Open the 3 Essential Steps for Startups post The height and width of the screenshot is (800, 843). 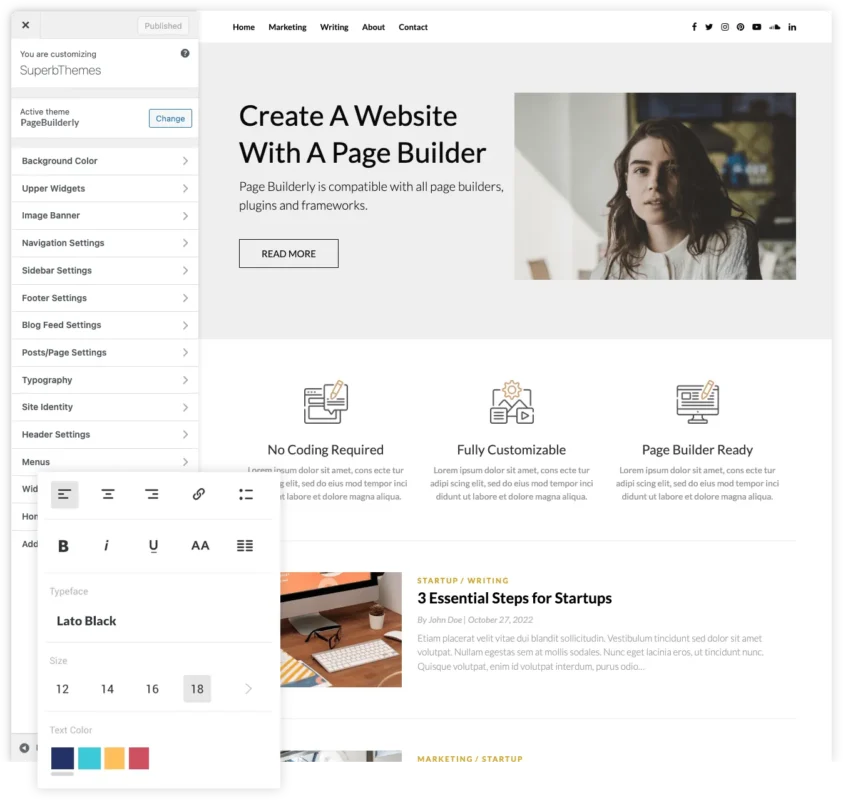pos(515,598)
